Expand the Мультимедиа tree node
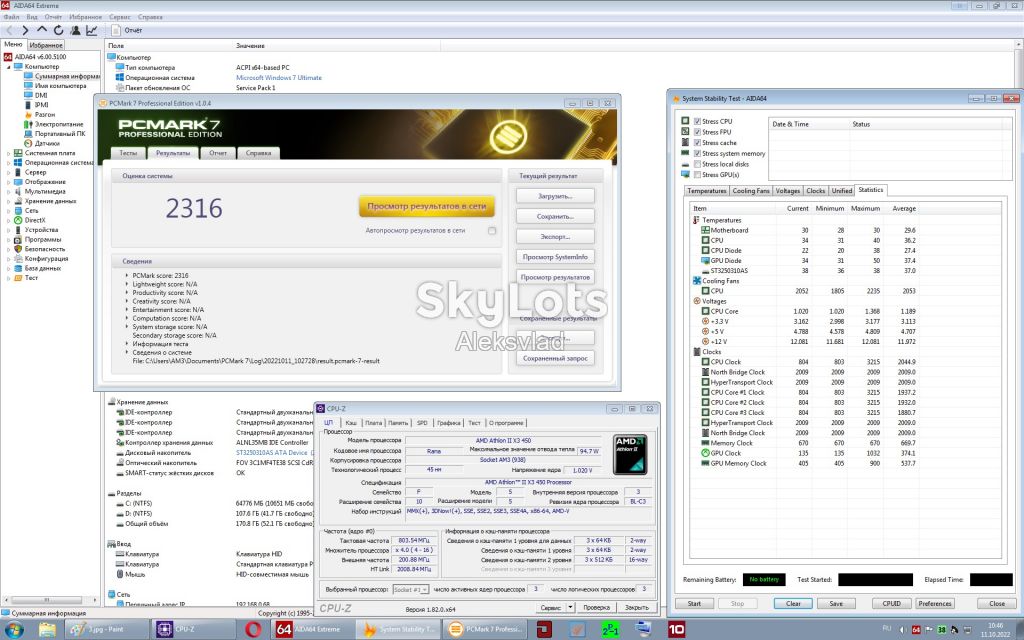Screen dimensions: 1024x640 pos(8,191)
